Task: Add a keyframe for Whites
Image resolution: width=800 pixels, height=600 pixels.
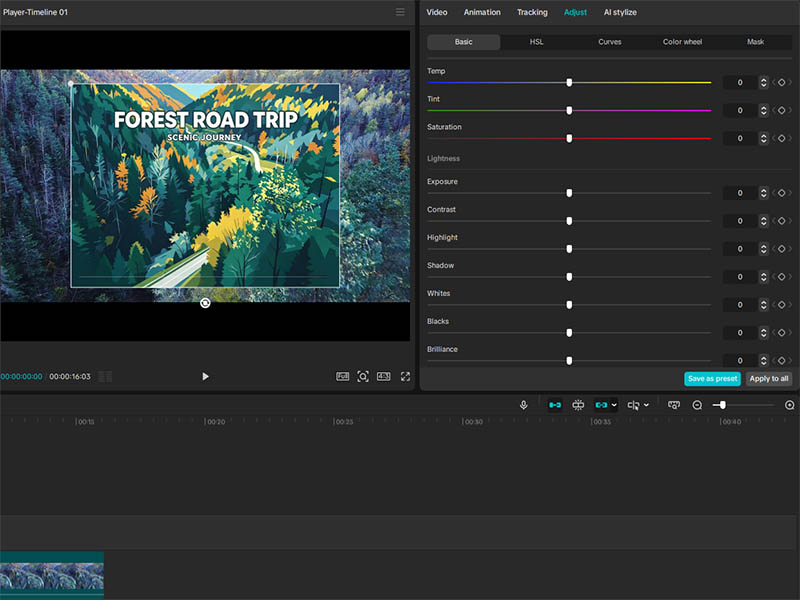Action: [x=781, y=305]
